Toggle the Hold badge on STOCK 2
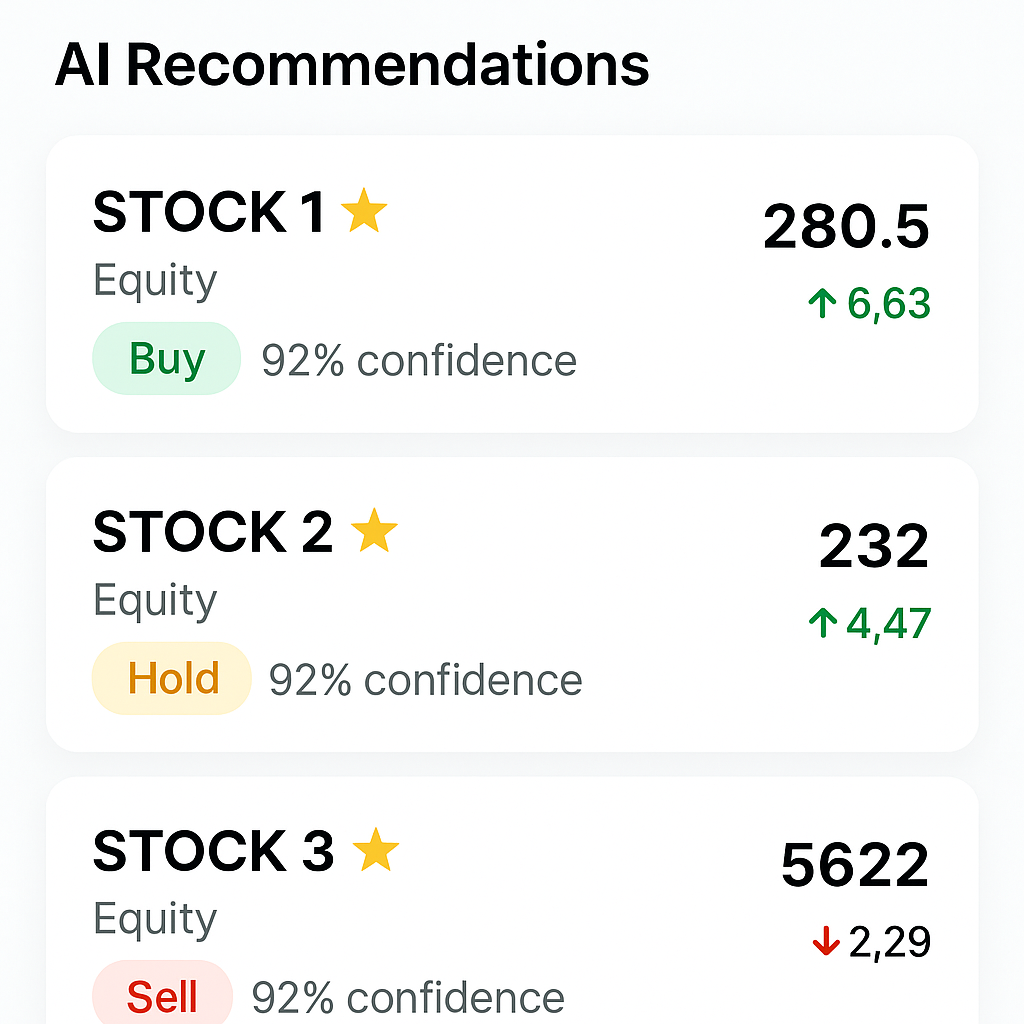The image size is (1024, 1024). (x=171, y=678)
